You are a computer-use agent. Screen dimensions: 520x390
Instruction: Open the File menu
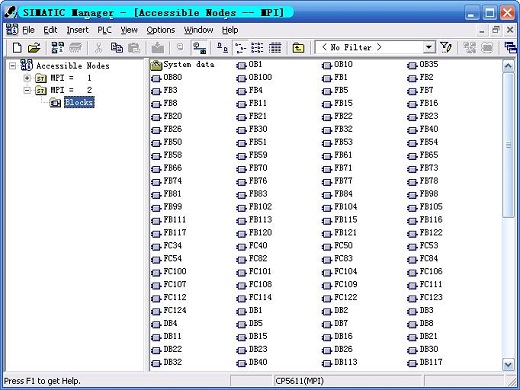click(x=29, y=30)
